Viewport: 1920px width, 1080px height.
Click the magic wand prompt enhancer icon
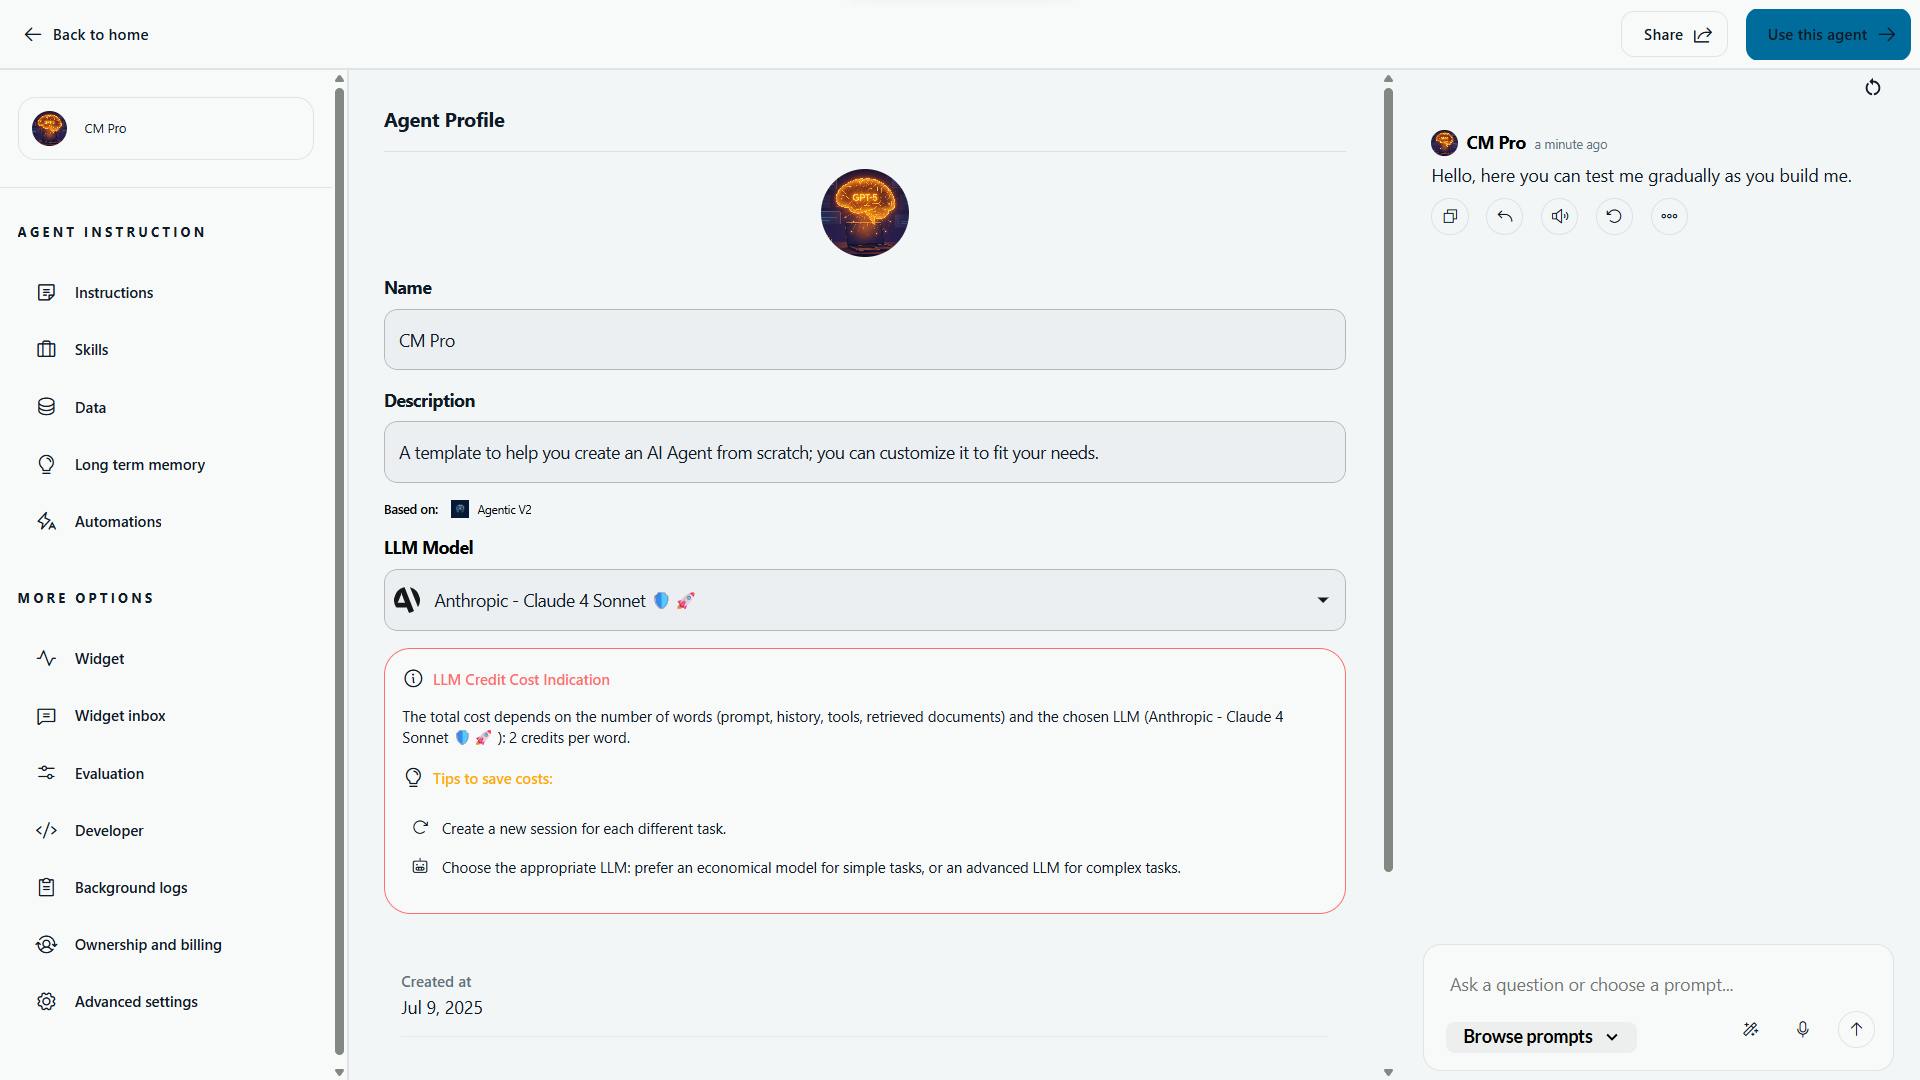[1750, 1029]
